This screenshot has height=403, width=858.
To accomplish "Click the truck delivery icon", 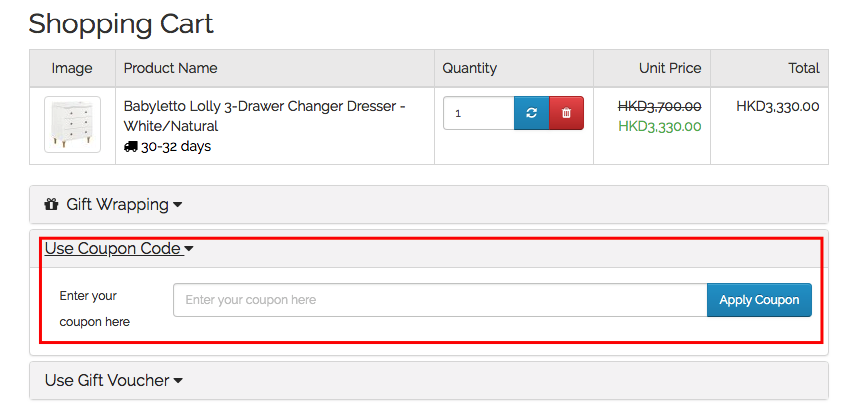I will coord(130,147).
